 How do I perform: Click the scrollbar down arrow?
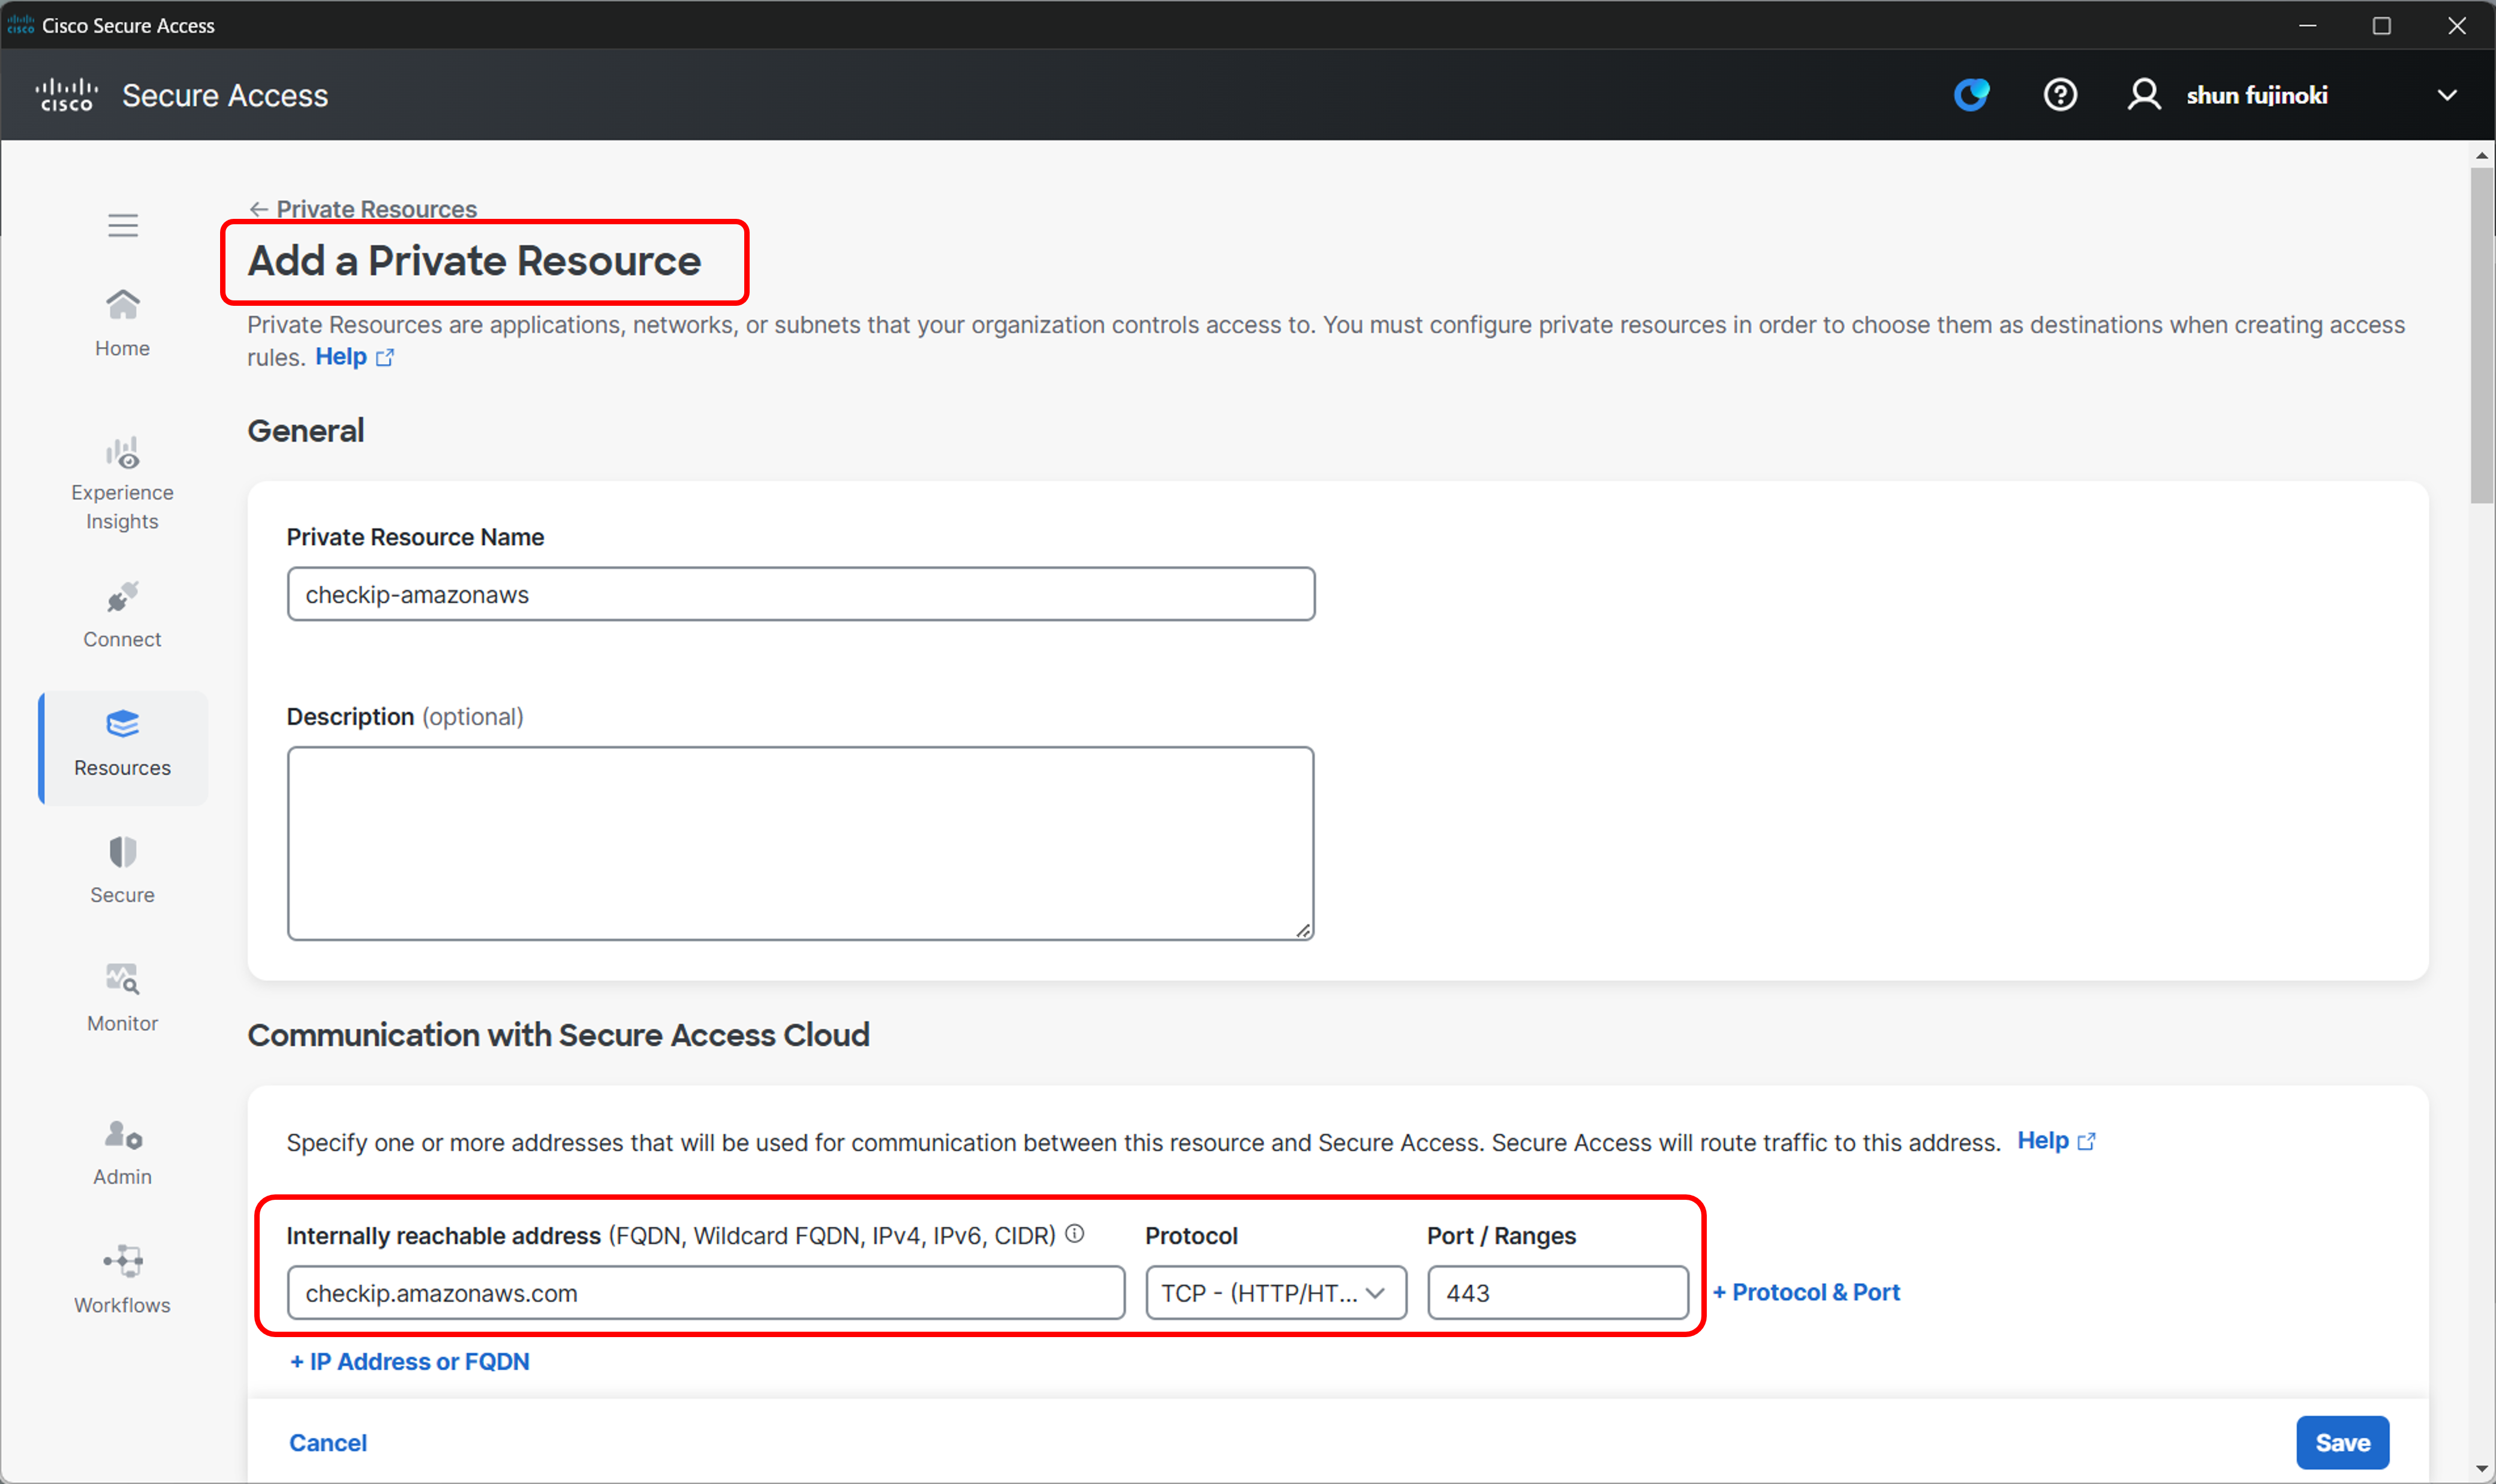point(2481,1470)
